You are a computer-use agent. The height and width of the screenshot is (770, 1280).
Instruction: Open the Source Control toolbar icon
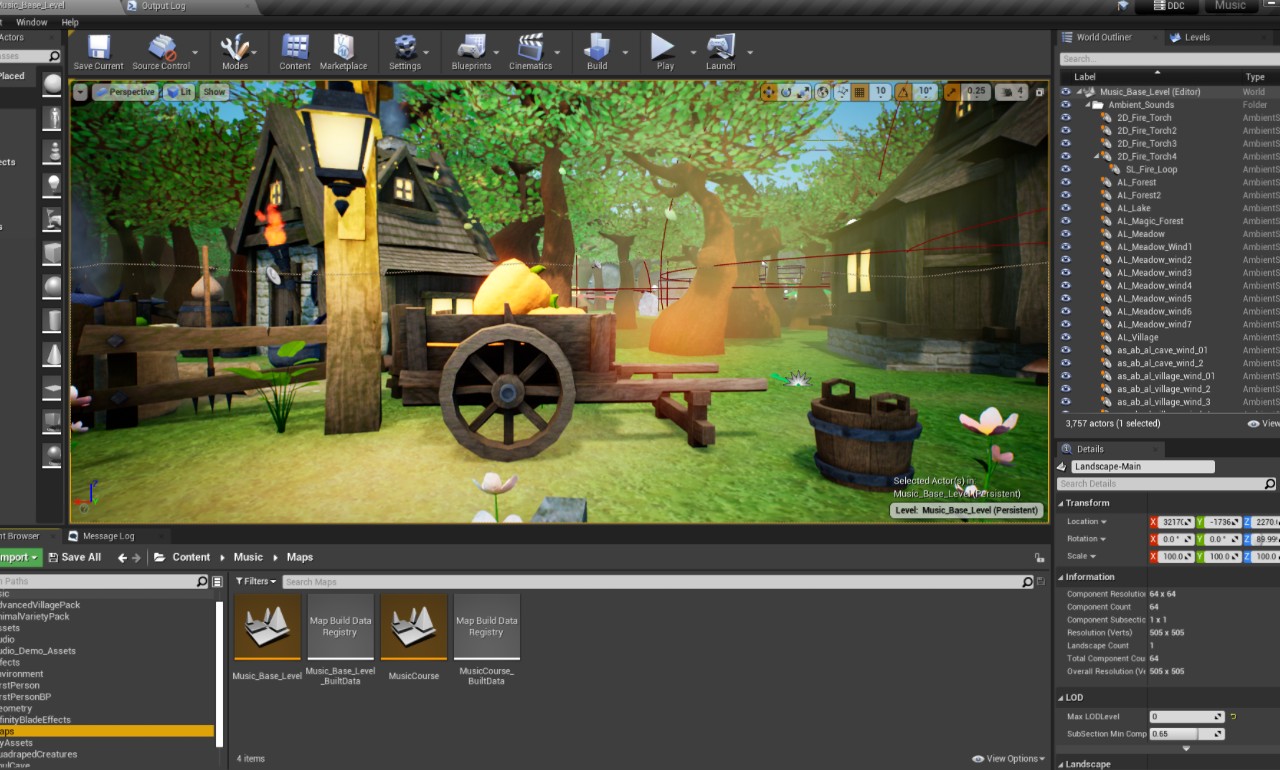(x=161, y=48)
